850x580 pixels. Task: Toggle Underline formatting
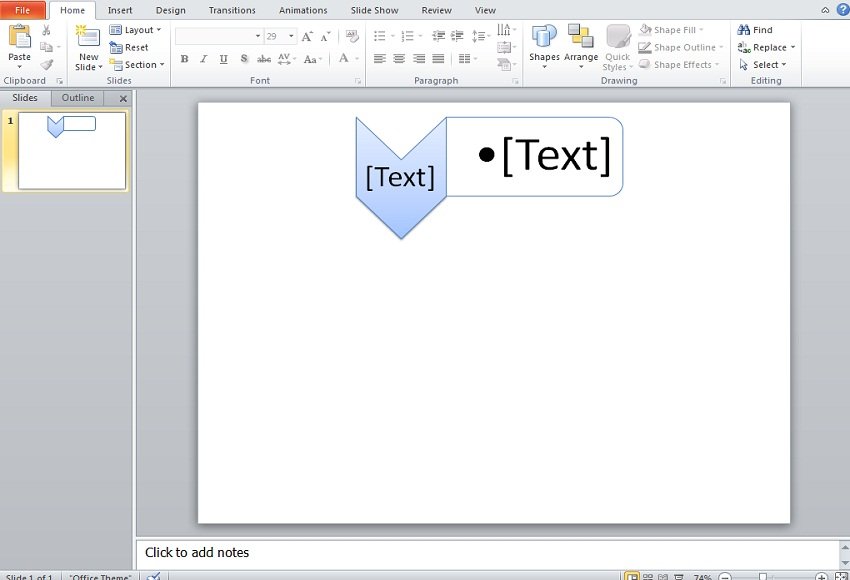coord(223,59)
